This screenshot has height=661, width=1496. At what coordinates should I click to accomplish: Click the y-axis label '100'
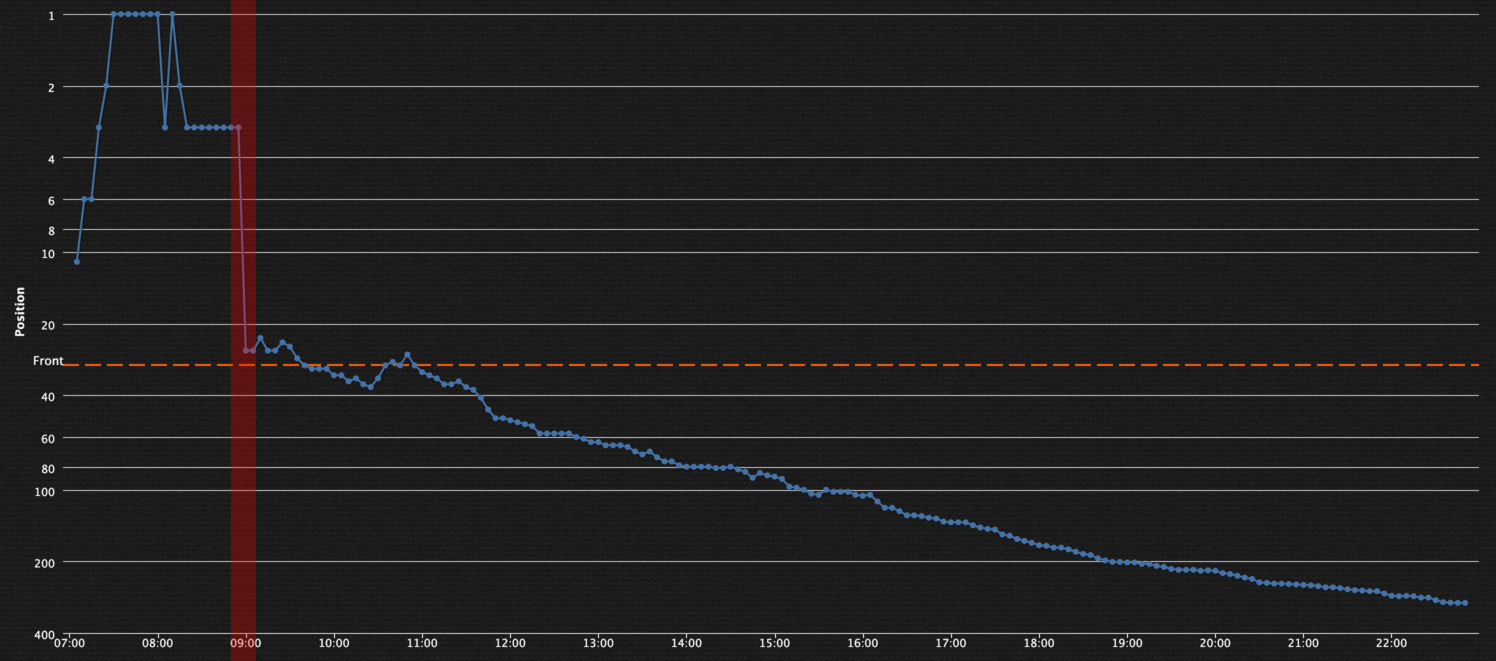pyautogui.click(x=46, y=491)
